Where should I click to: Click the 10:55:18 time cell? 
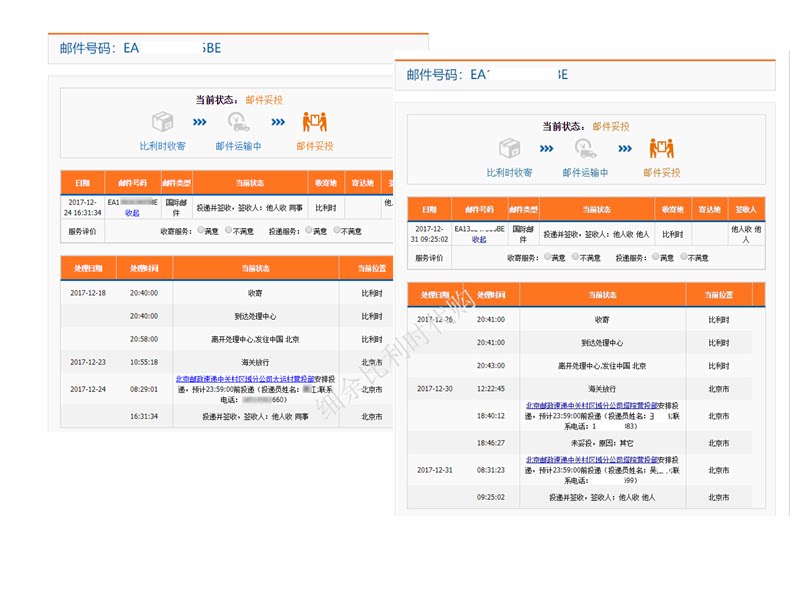pyautogui.click(x=144, y=362)
